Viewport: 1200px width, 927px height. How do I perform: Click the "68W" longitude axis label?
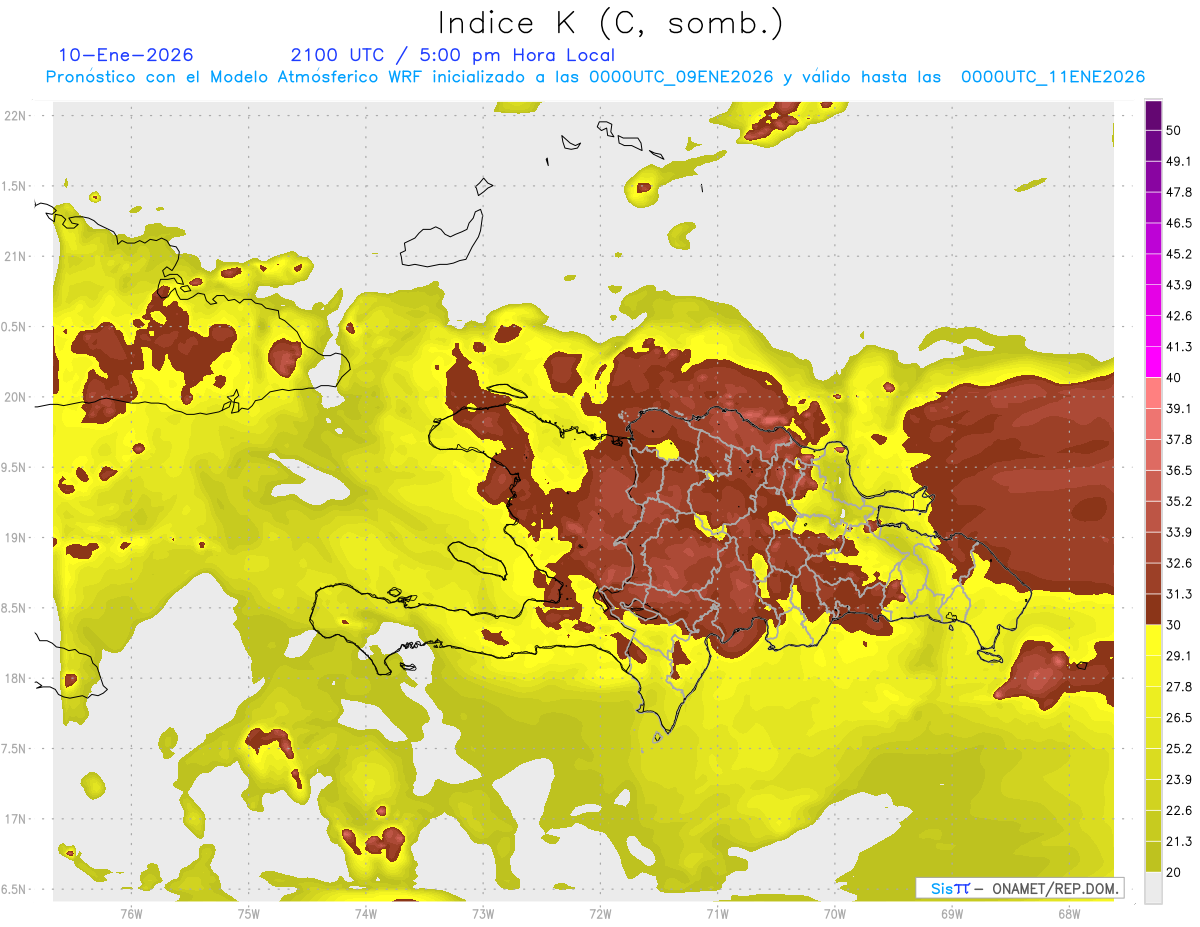point(1068,913)
